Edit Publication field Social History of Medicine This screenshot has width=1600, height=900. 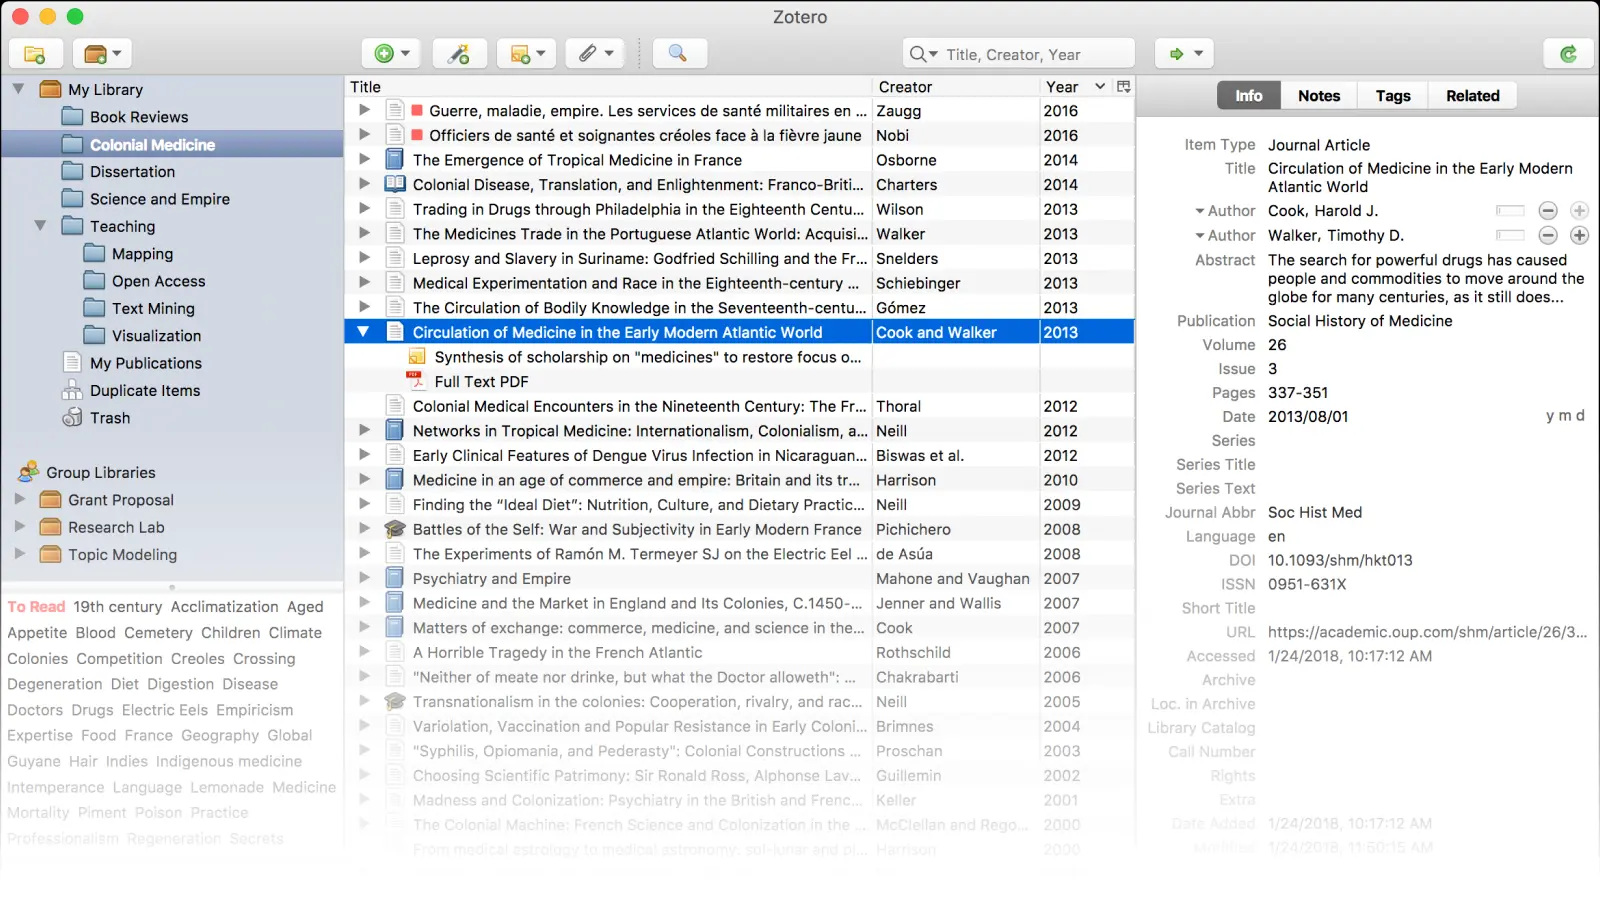(1360, 321)
